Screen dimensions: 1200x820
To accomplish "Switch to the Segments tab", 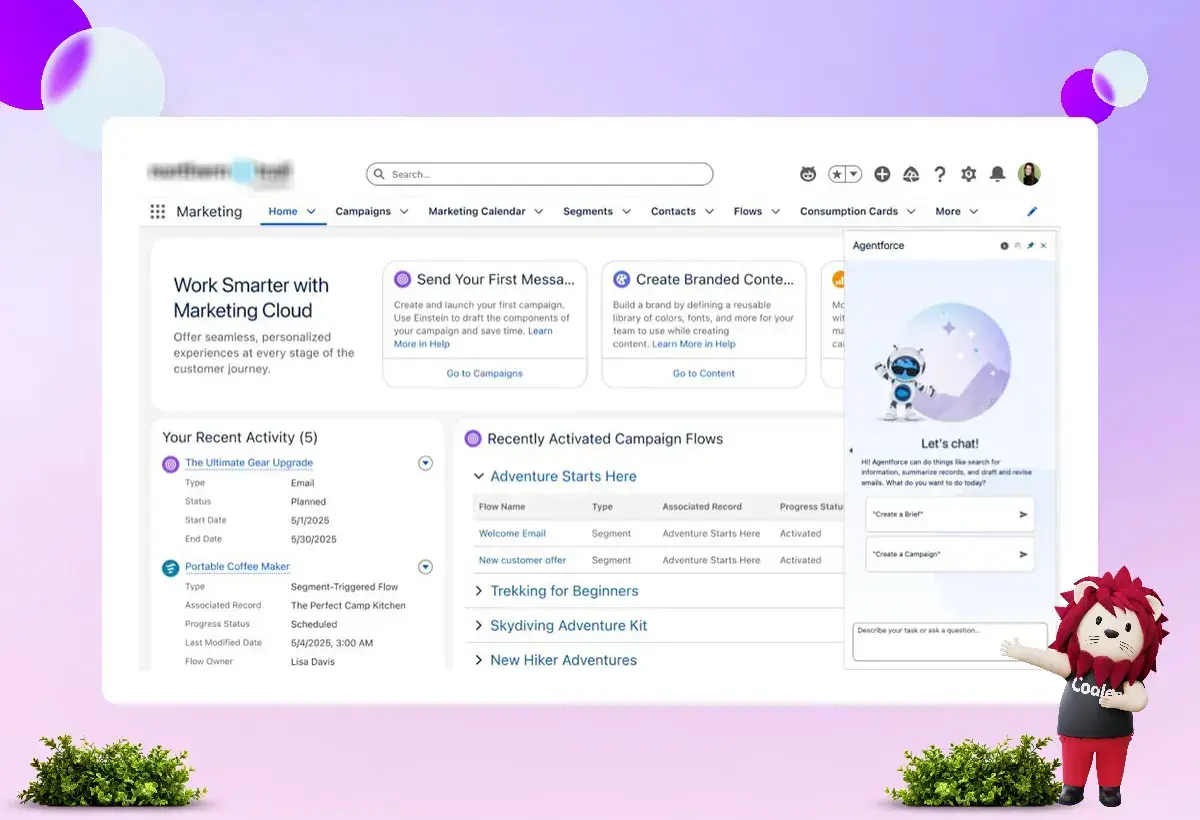I will pos(587,212).
